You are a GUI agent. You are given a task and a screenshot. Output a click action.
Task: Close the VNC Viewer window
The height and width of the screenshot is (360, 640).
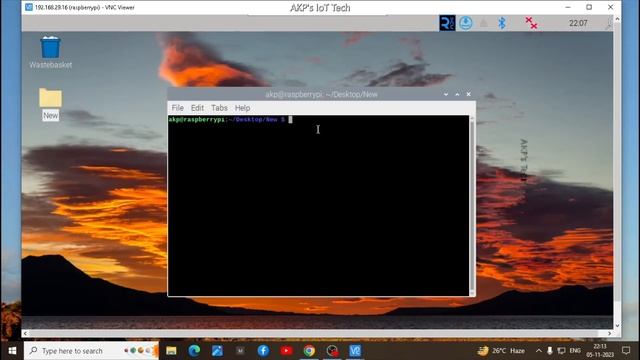(610, 7)
